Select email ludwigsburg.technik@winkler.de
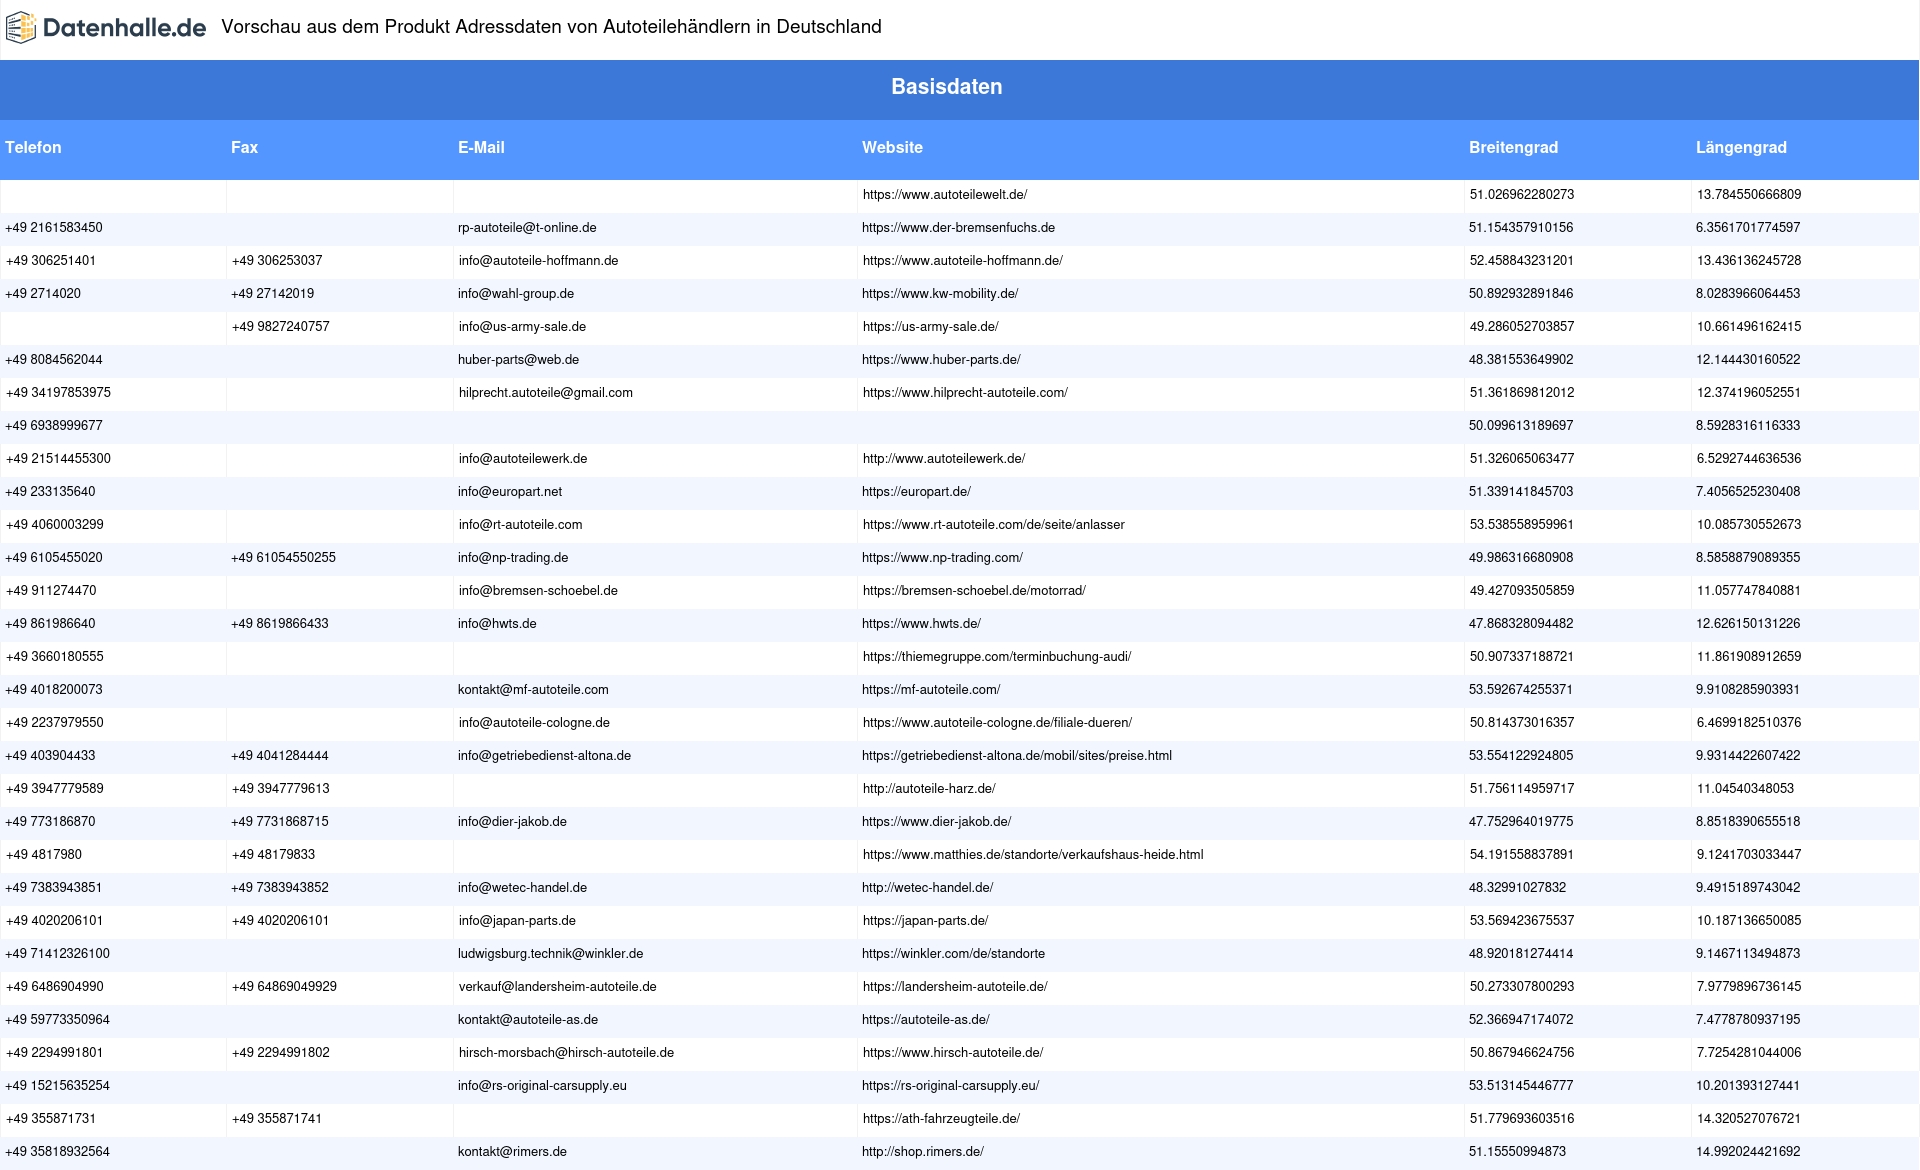 click(x=550, y=954)
